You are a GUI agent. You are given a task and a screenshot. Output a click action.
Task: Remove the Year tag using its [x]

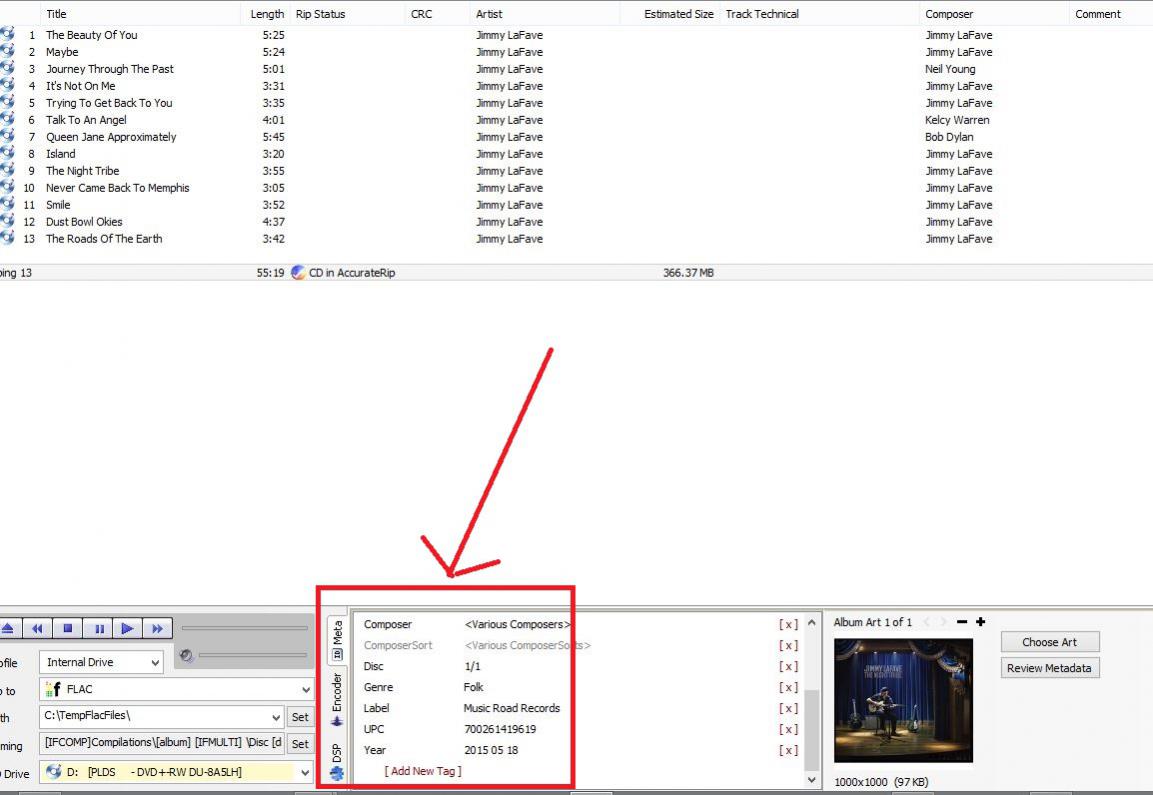click(x=788, y=751)
